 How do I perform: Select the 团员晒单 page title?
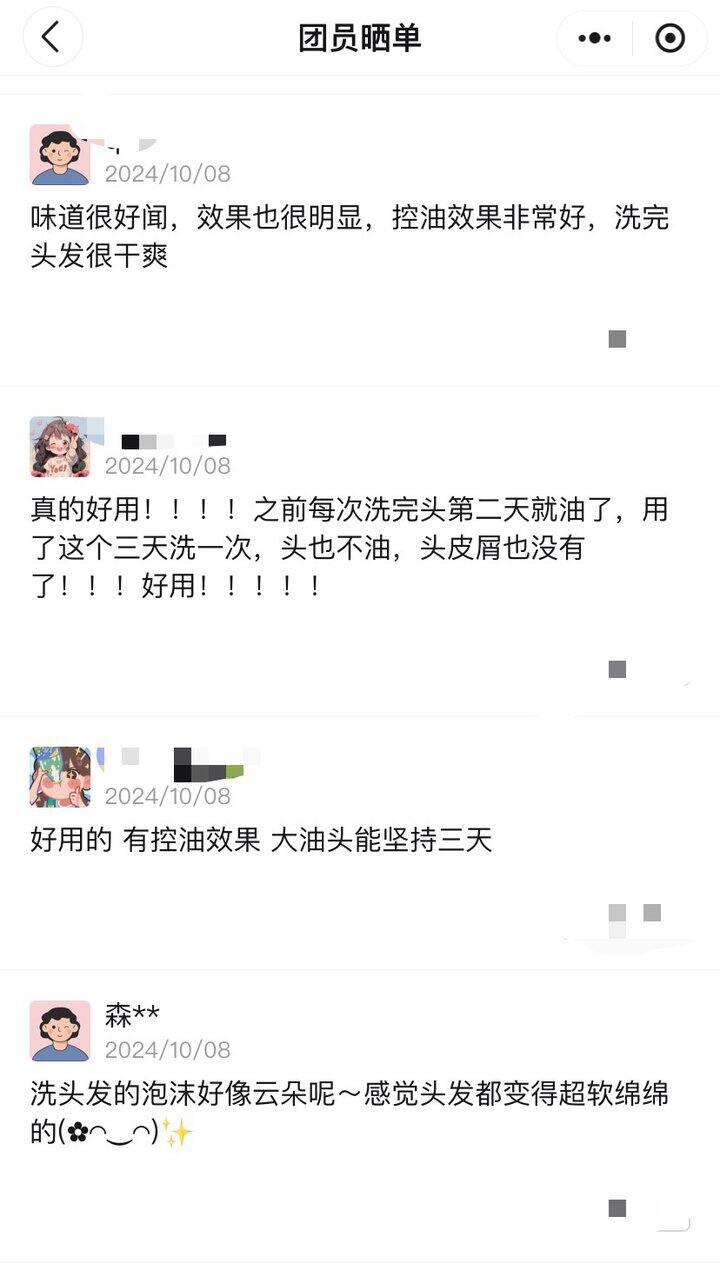360,38
